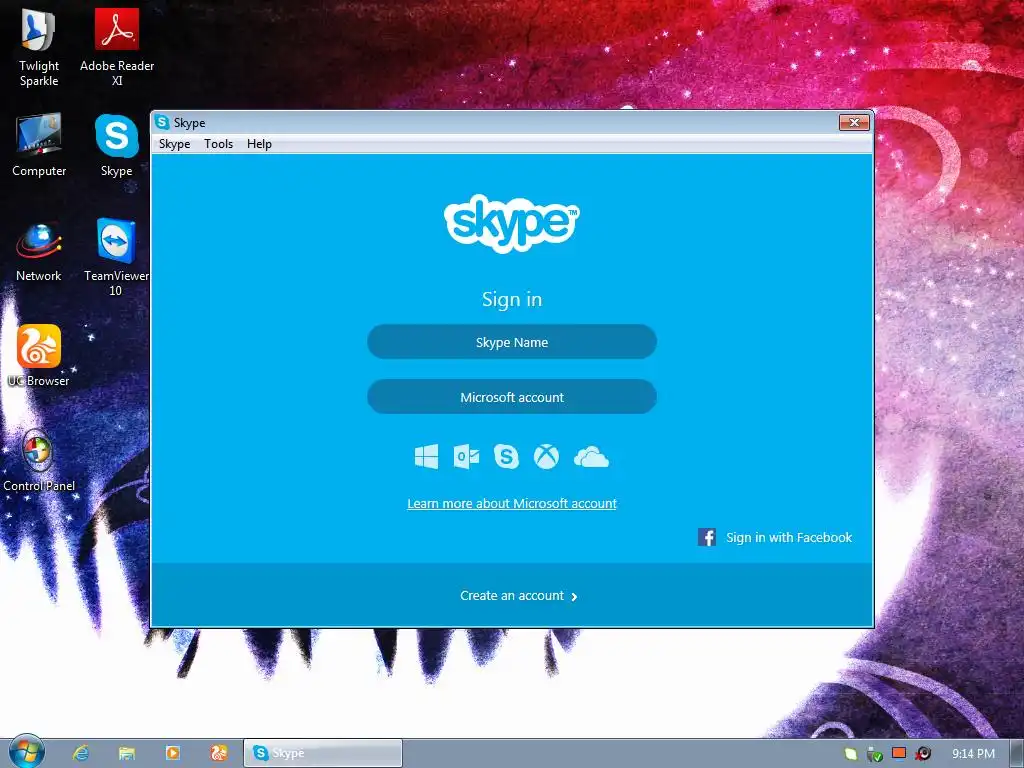This screenshot has width=1024, height=768.
Task: Click the Xbox icon in services row
Action: click(546, 456)
